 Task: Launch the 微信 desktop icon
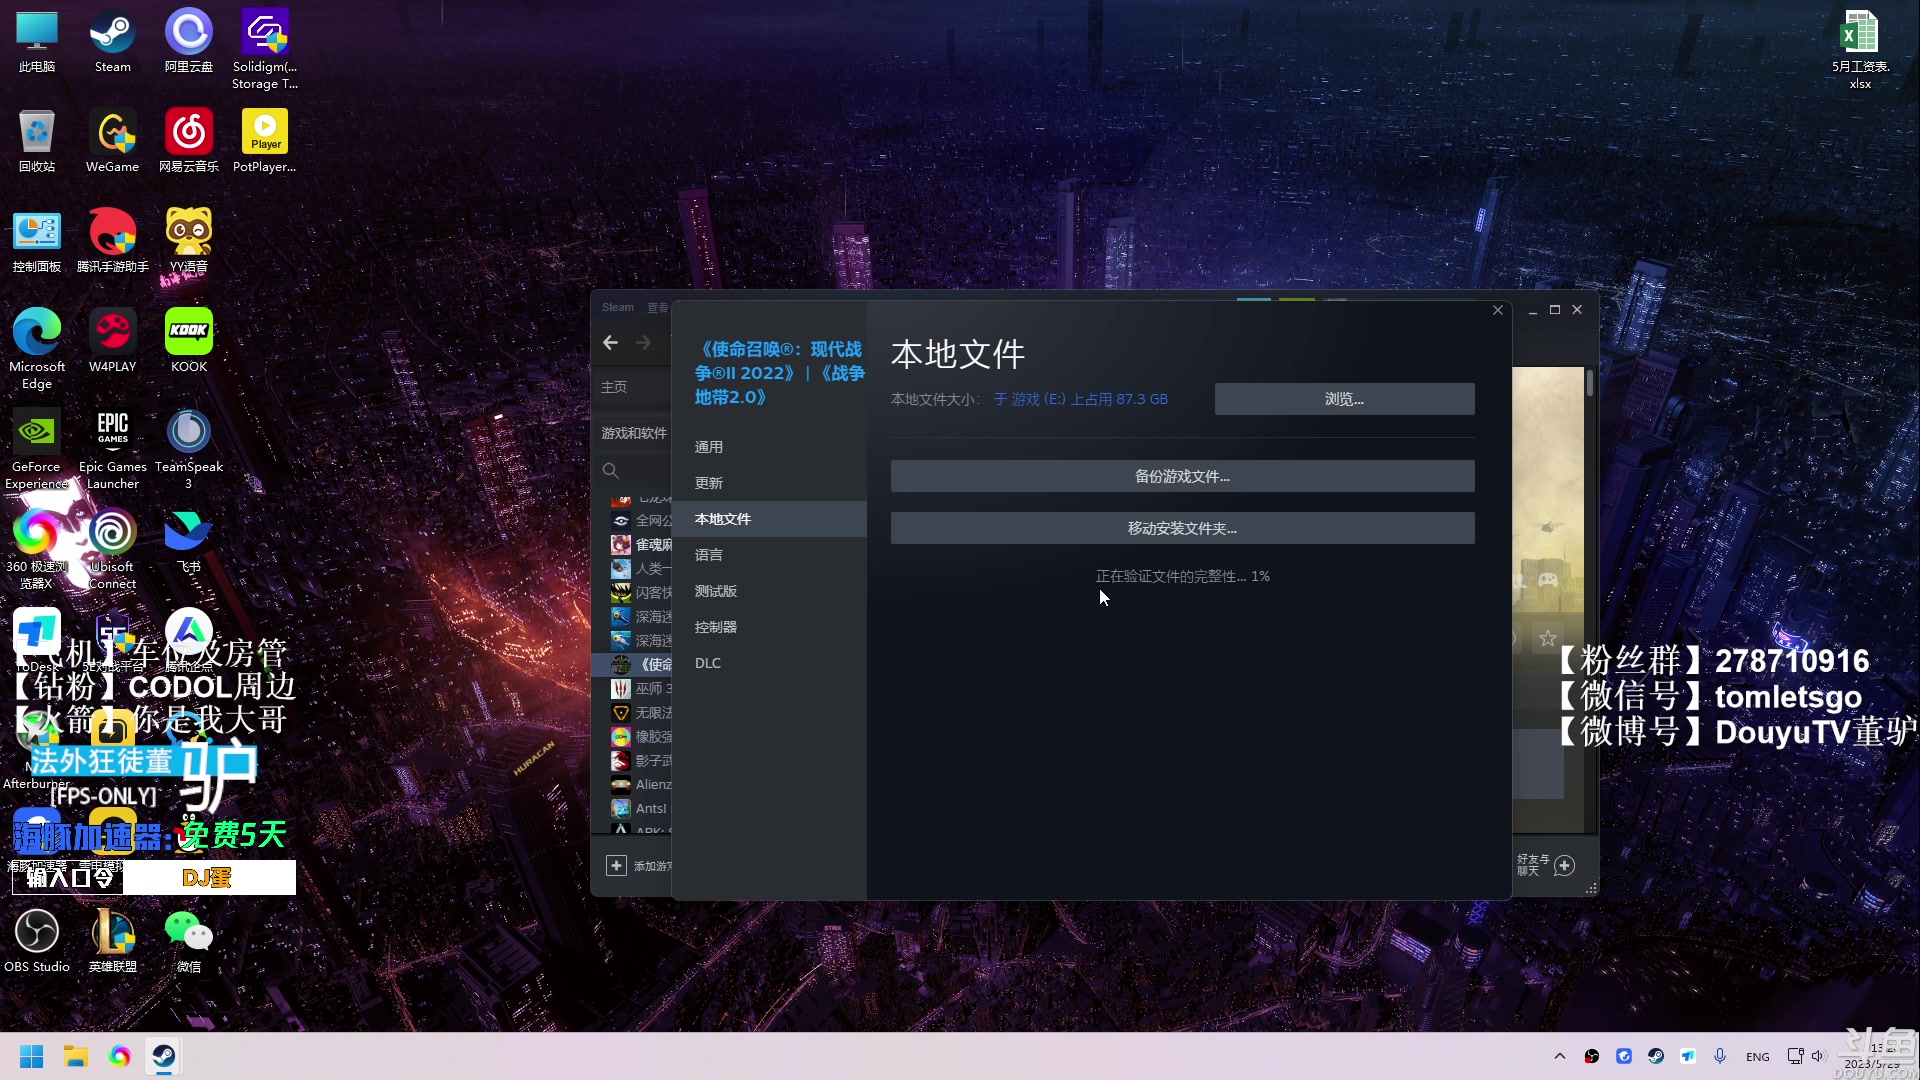pos(189,942)
